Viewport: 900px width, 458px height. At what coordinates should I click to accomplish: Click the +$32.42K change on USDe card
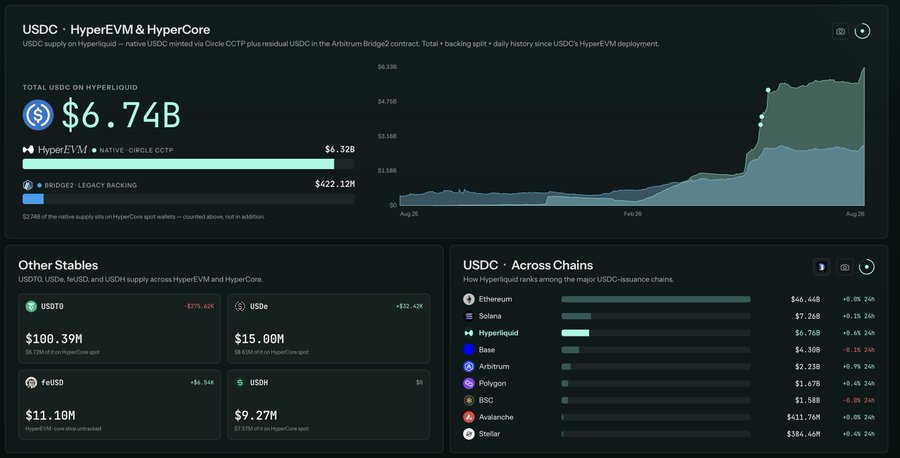[x=409, y=306]
